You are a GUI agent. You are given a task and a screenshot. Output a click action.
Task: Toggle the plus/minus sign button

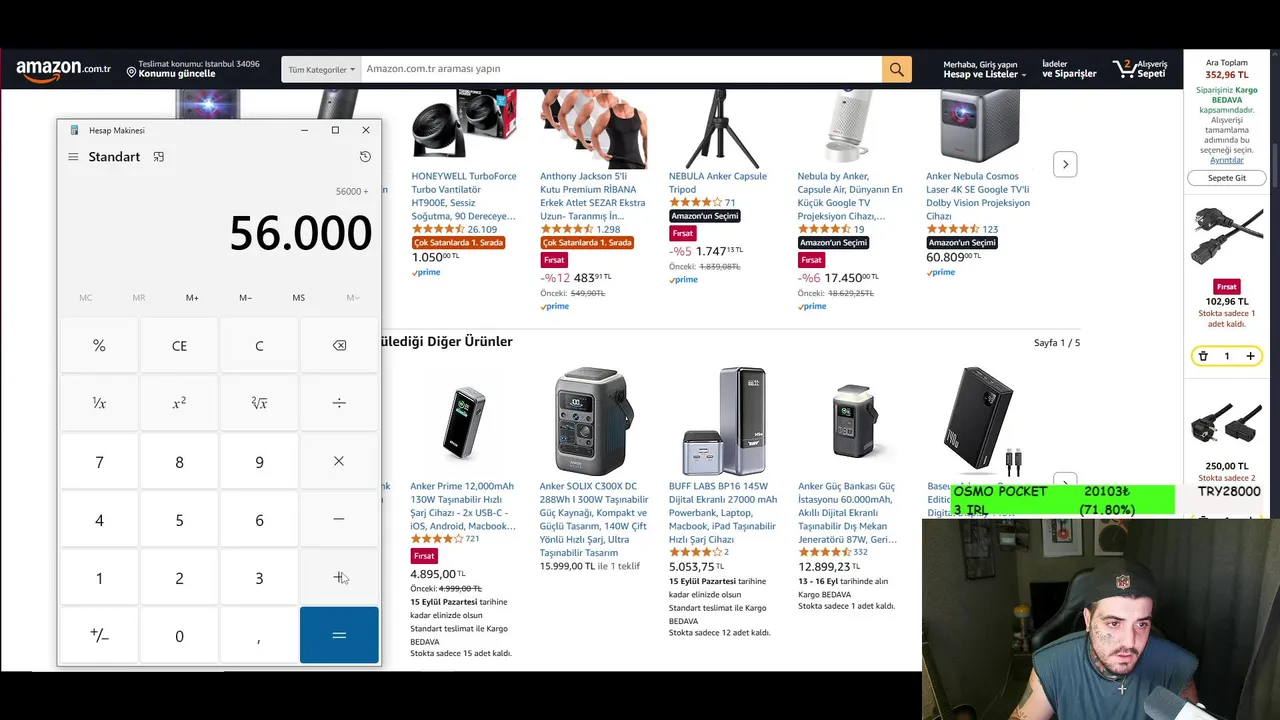[x=99, y=635]
